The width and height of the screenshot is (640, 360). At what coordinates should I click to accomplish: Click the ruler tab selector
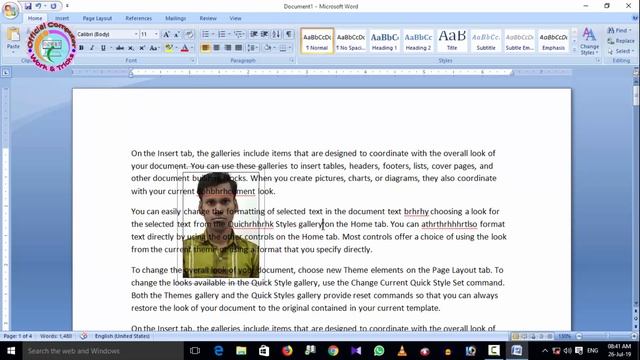click(x=6, y=73)
